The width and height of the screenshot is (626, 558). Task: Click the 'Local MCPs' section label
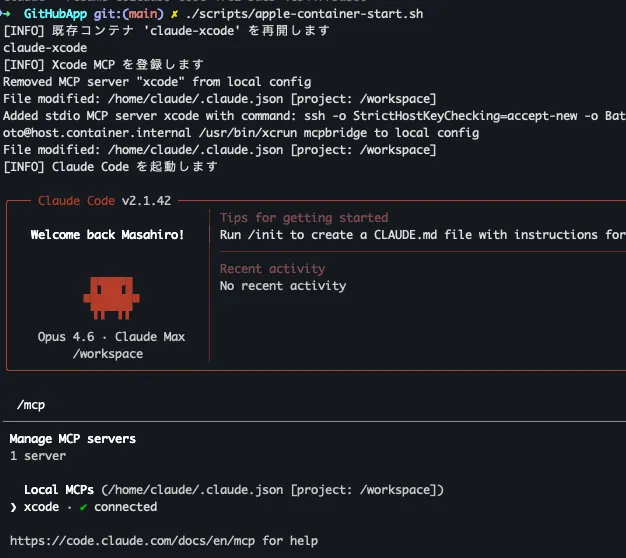point(59,490)
